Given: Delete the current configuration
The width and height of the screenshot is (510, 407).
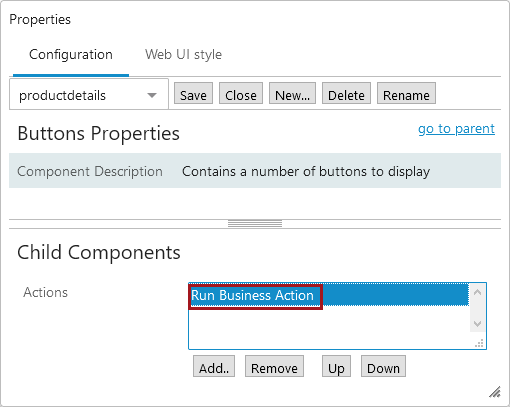Looking at the screenshot, I should click(346, 93).
